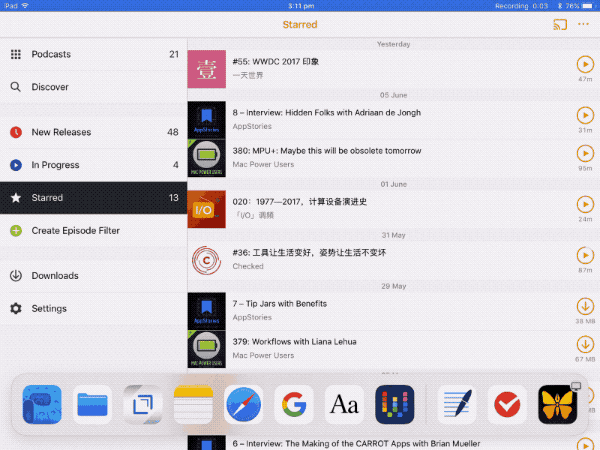Open '6 – Interview: The Making of the CARROT Apps'

356,443
